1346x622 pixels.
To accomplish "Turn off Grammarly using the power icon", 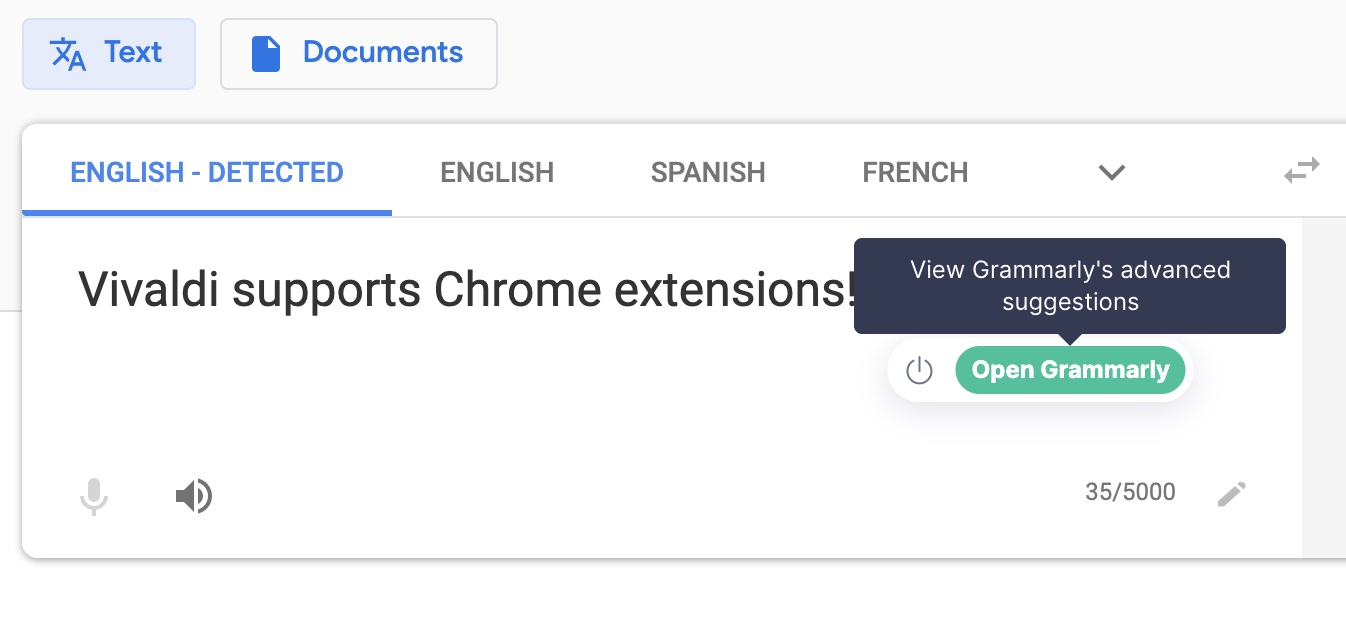I will click(919, 371).
